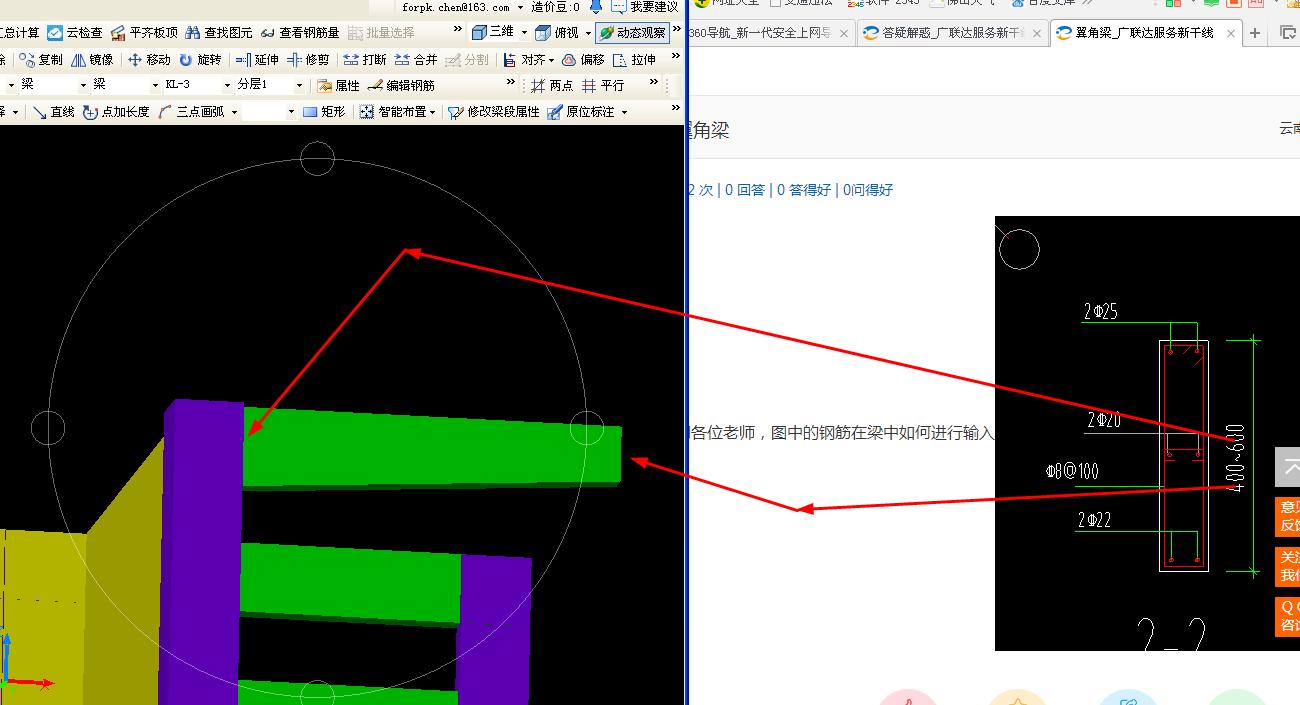
Task: Select the 直线 line drawing tool
Action: click(53, 112)
